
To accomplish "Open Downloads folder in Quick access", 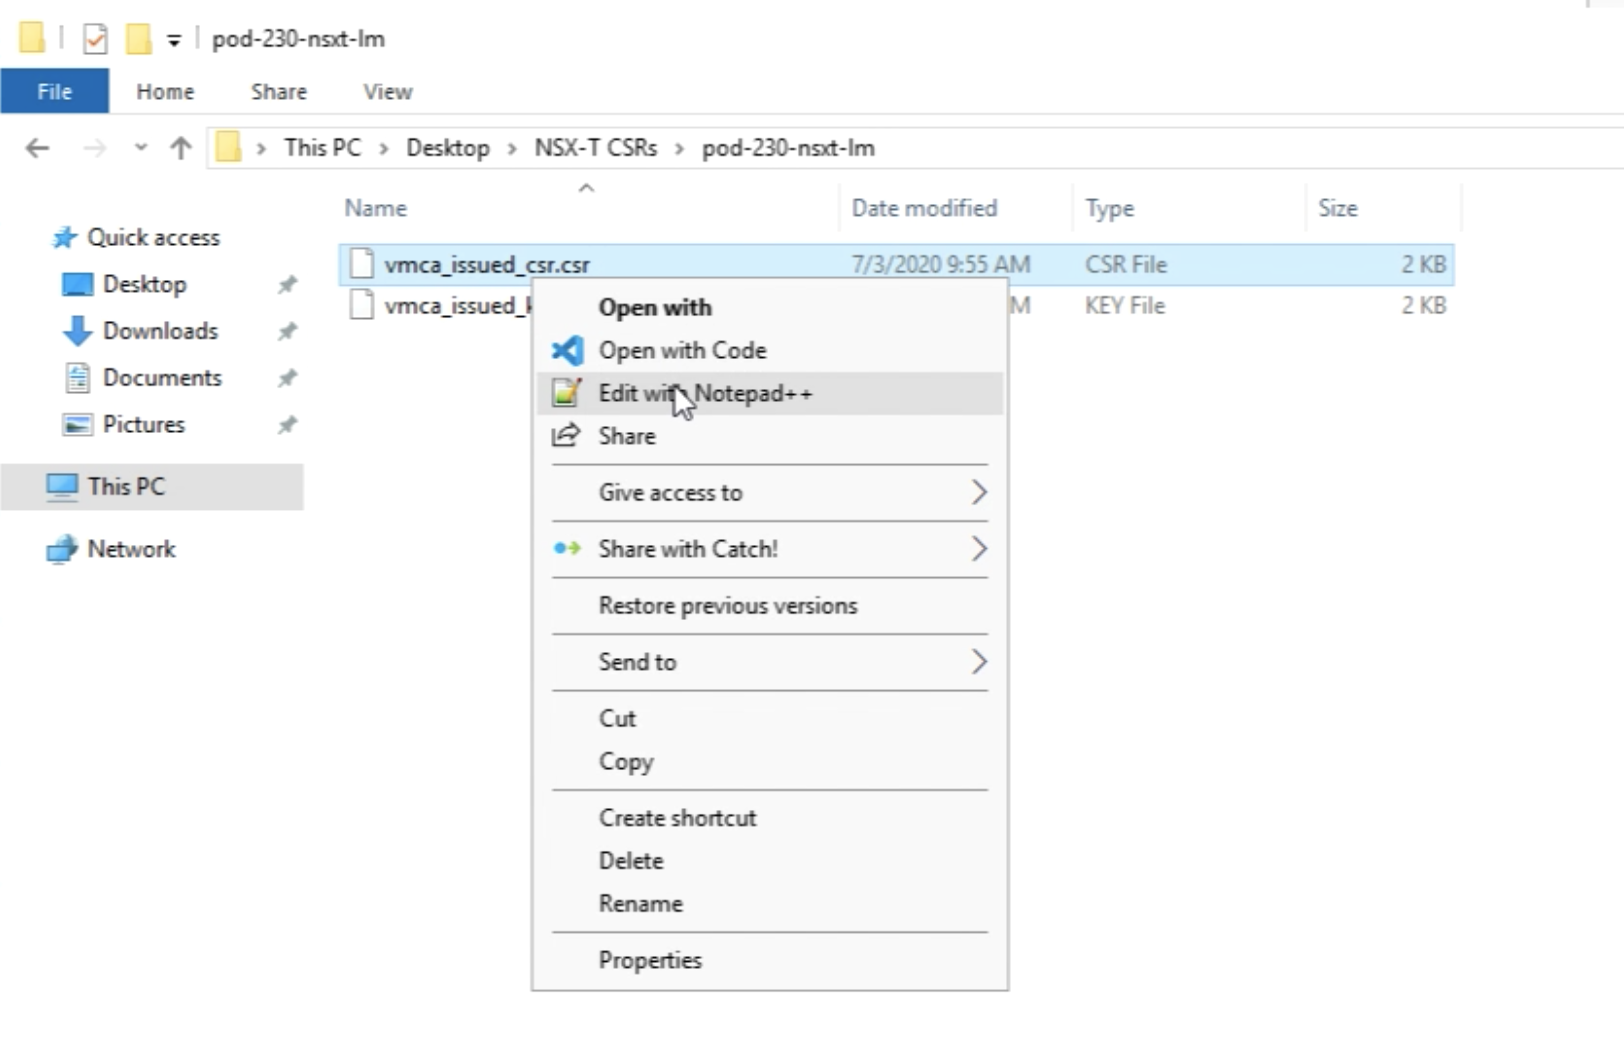I will coord(159,331).
